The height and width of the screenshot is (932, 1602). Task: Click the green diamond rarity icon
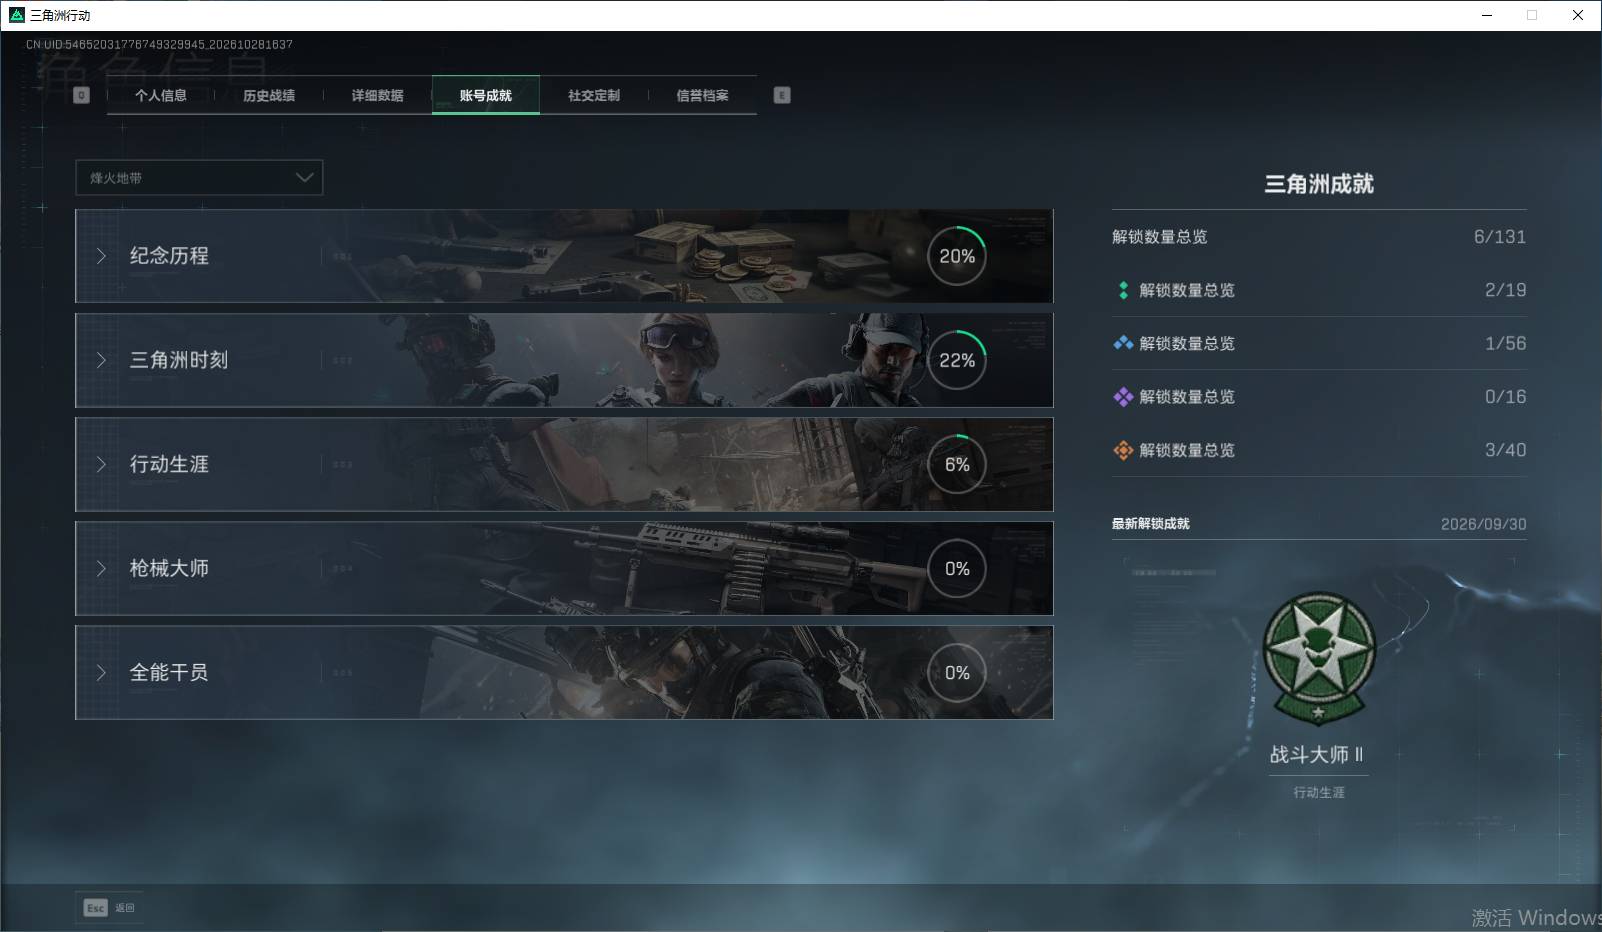(x=1123, y=290)
